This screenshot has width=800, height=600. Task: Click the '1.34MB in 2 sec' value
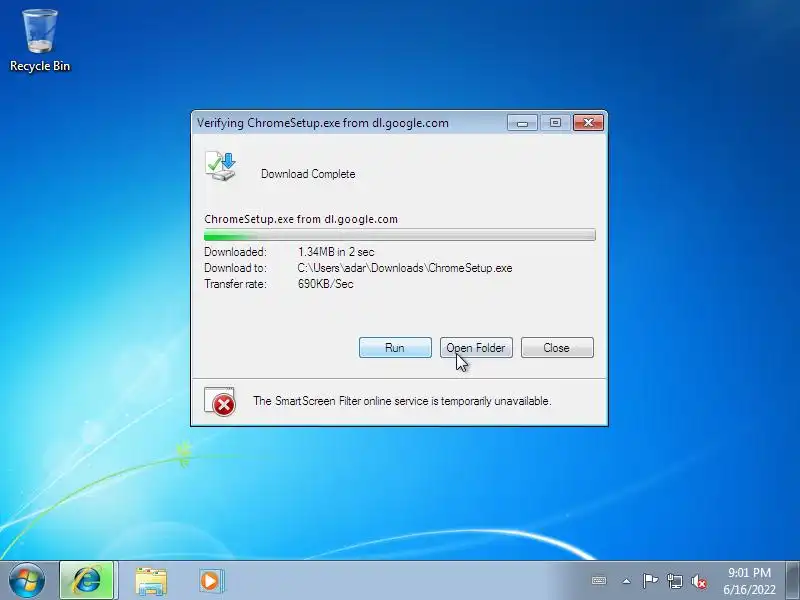336,252
